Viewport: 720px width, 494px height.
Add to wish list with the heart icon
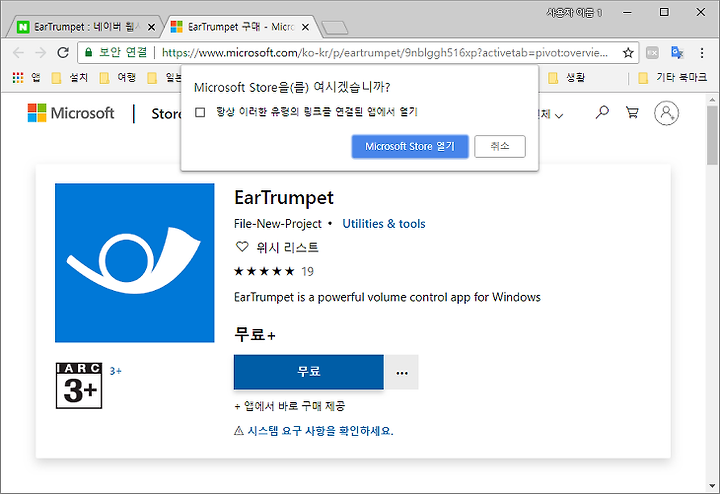242,247
